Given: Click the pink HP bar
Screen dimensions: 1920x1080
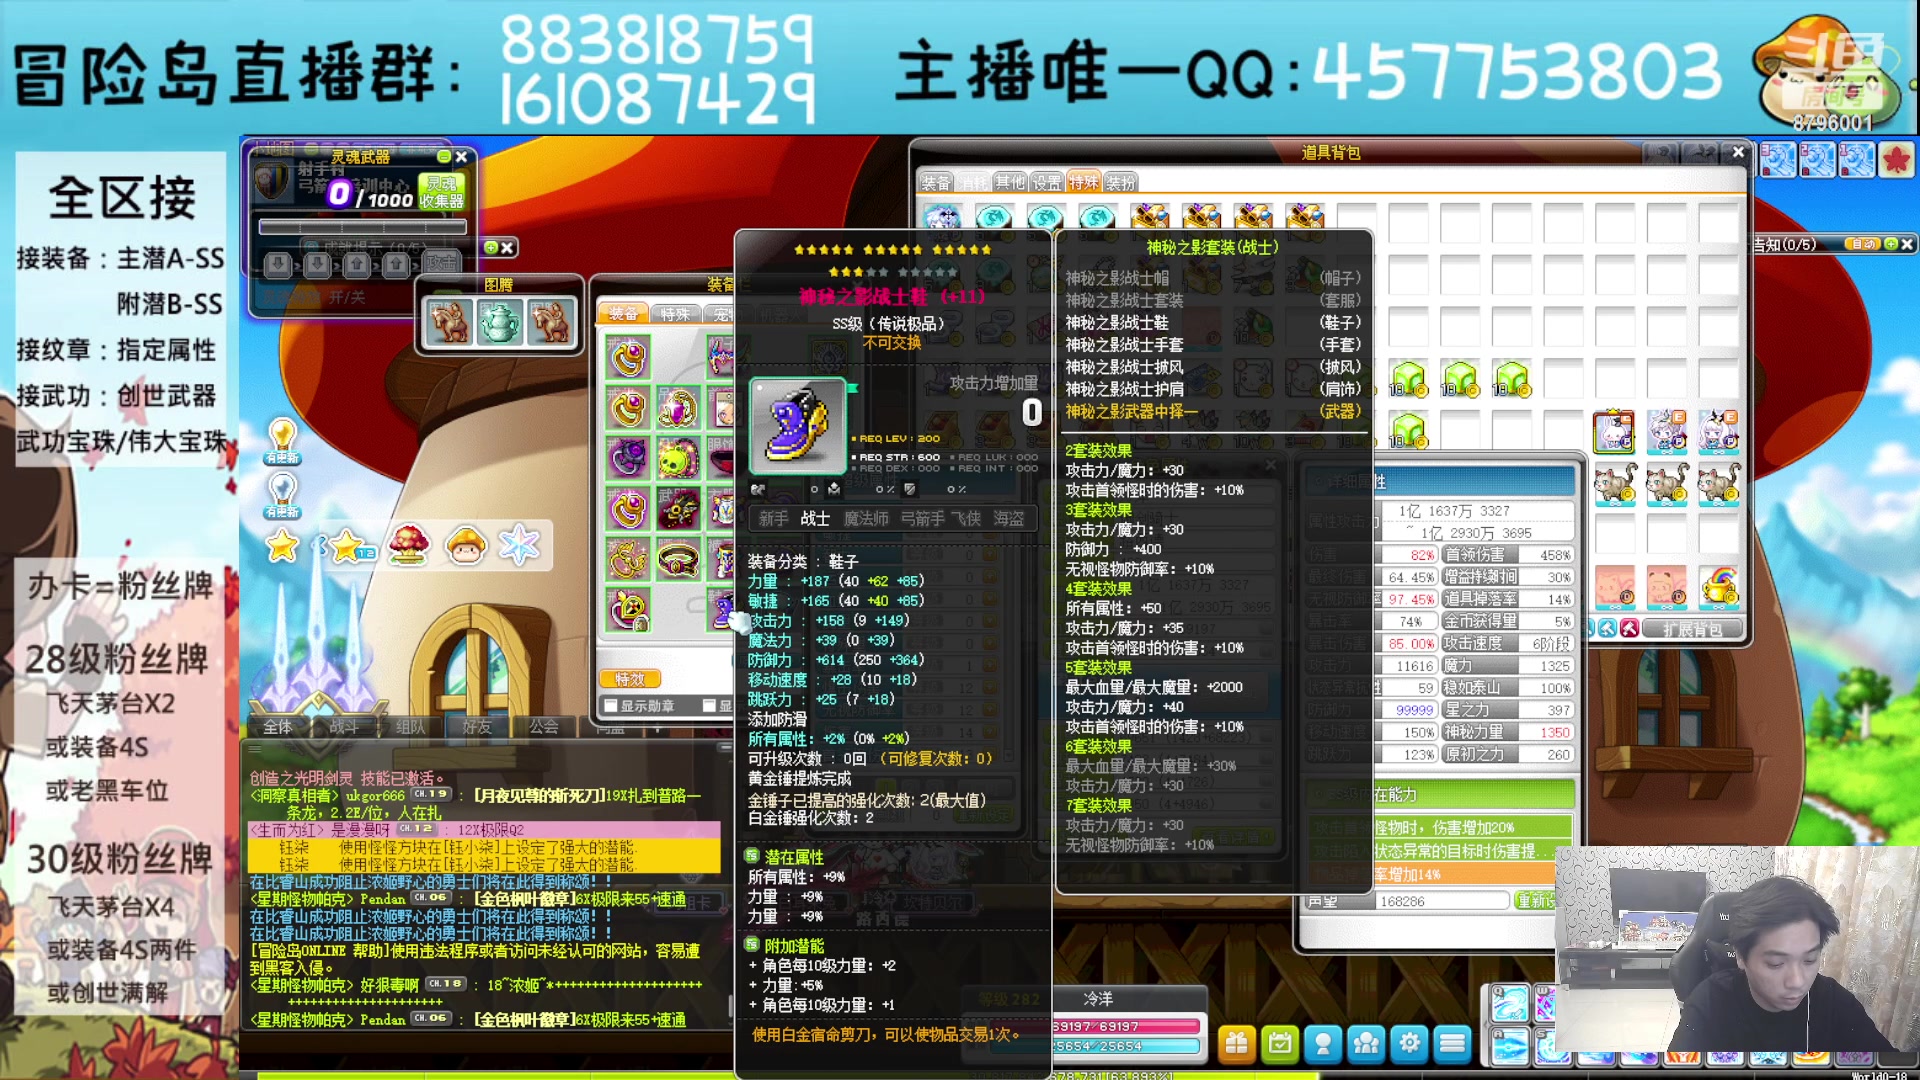Looking at the screenshot, I should click(x=1125, y=1026).
